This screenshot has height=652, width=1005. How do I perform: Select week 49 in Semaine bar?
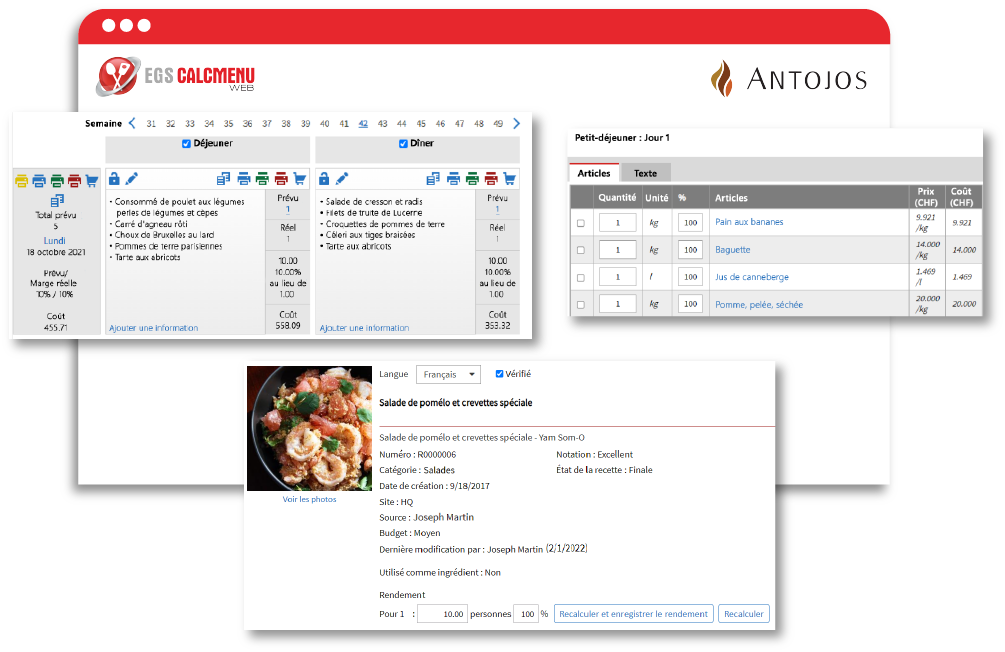[x=498, y=124]
